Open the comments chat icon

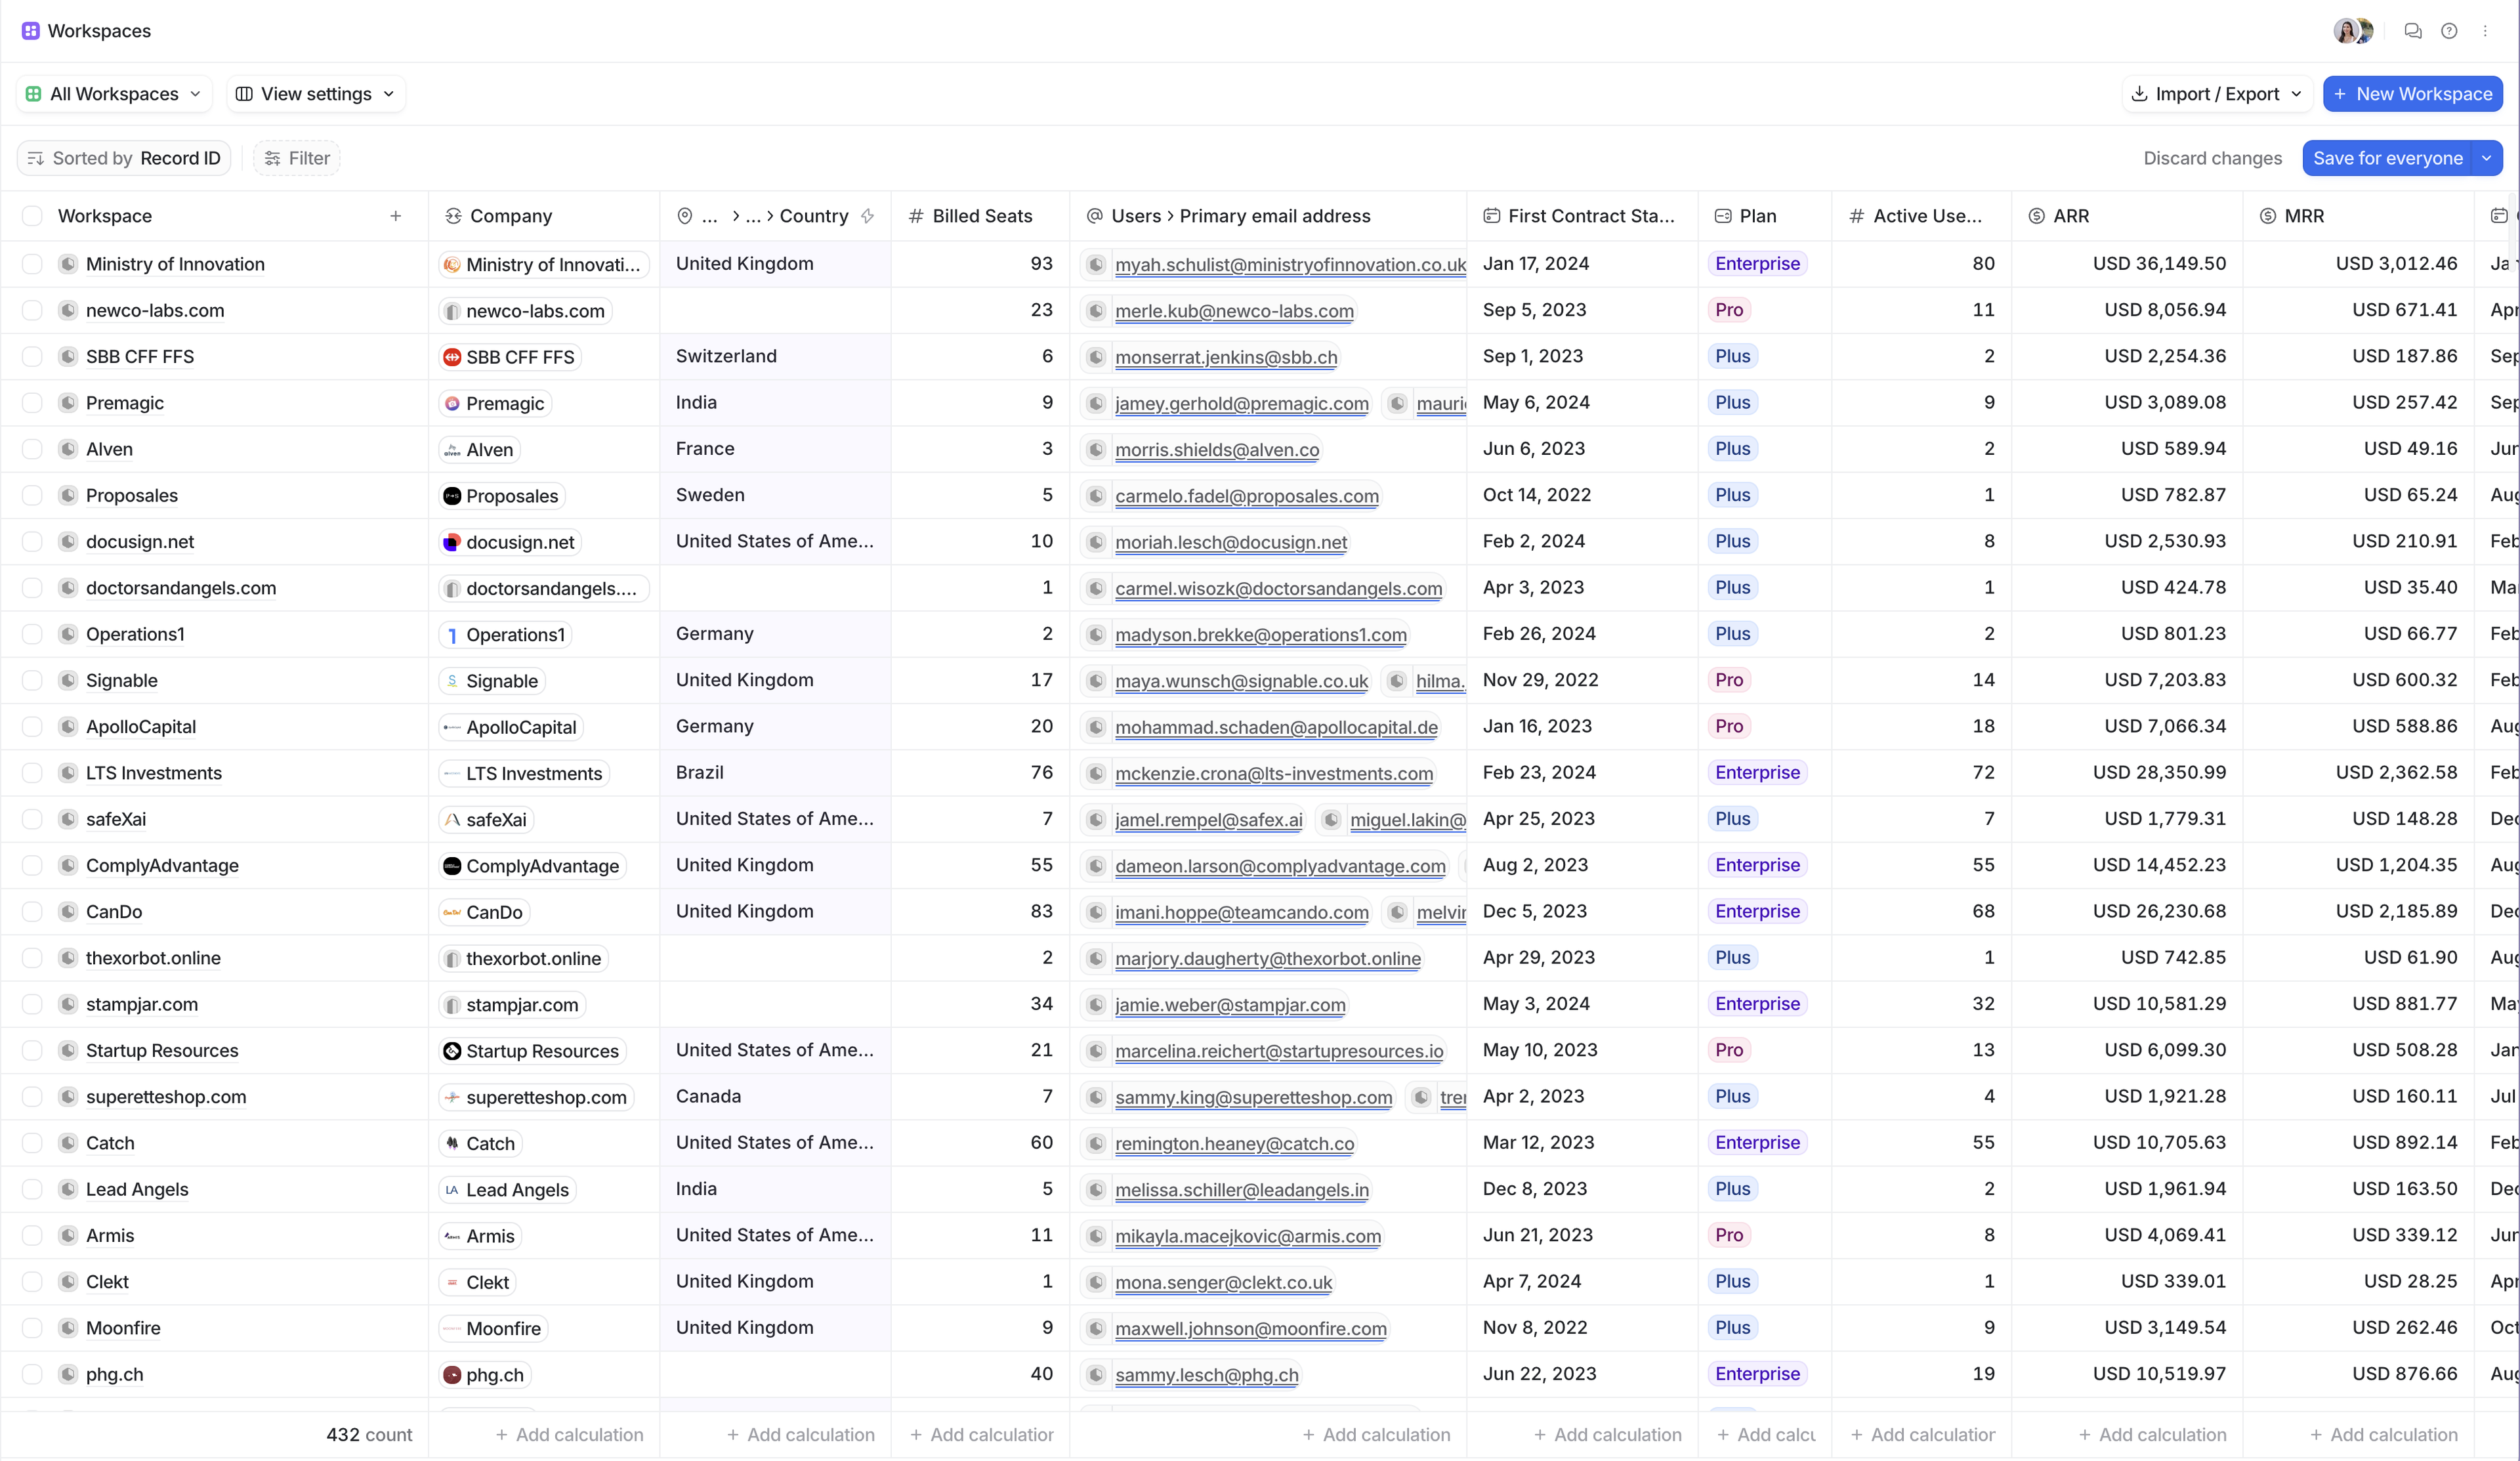(2412, 31)
